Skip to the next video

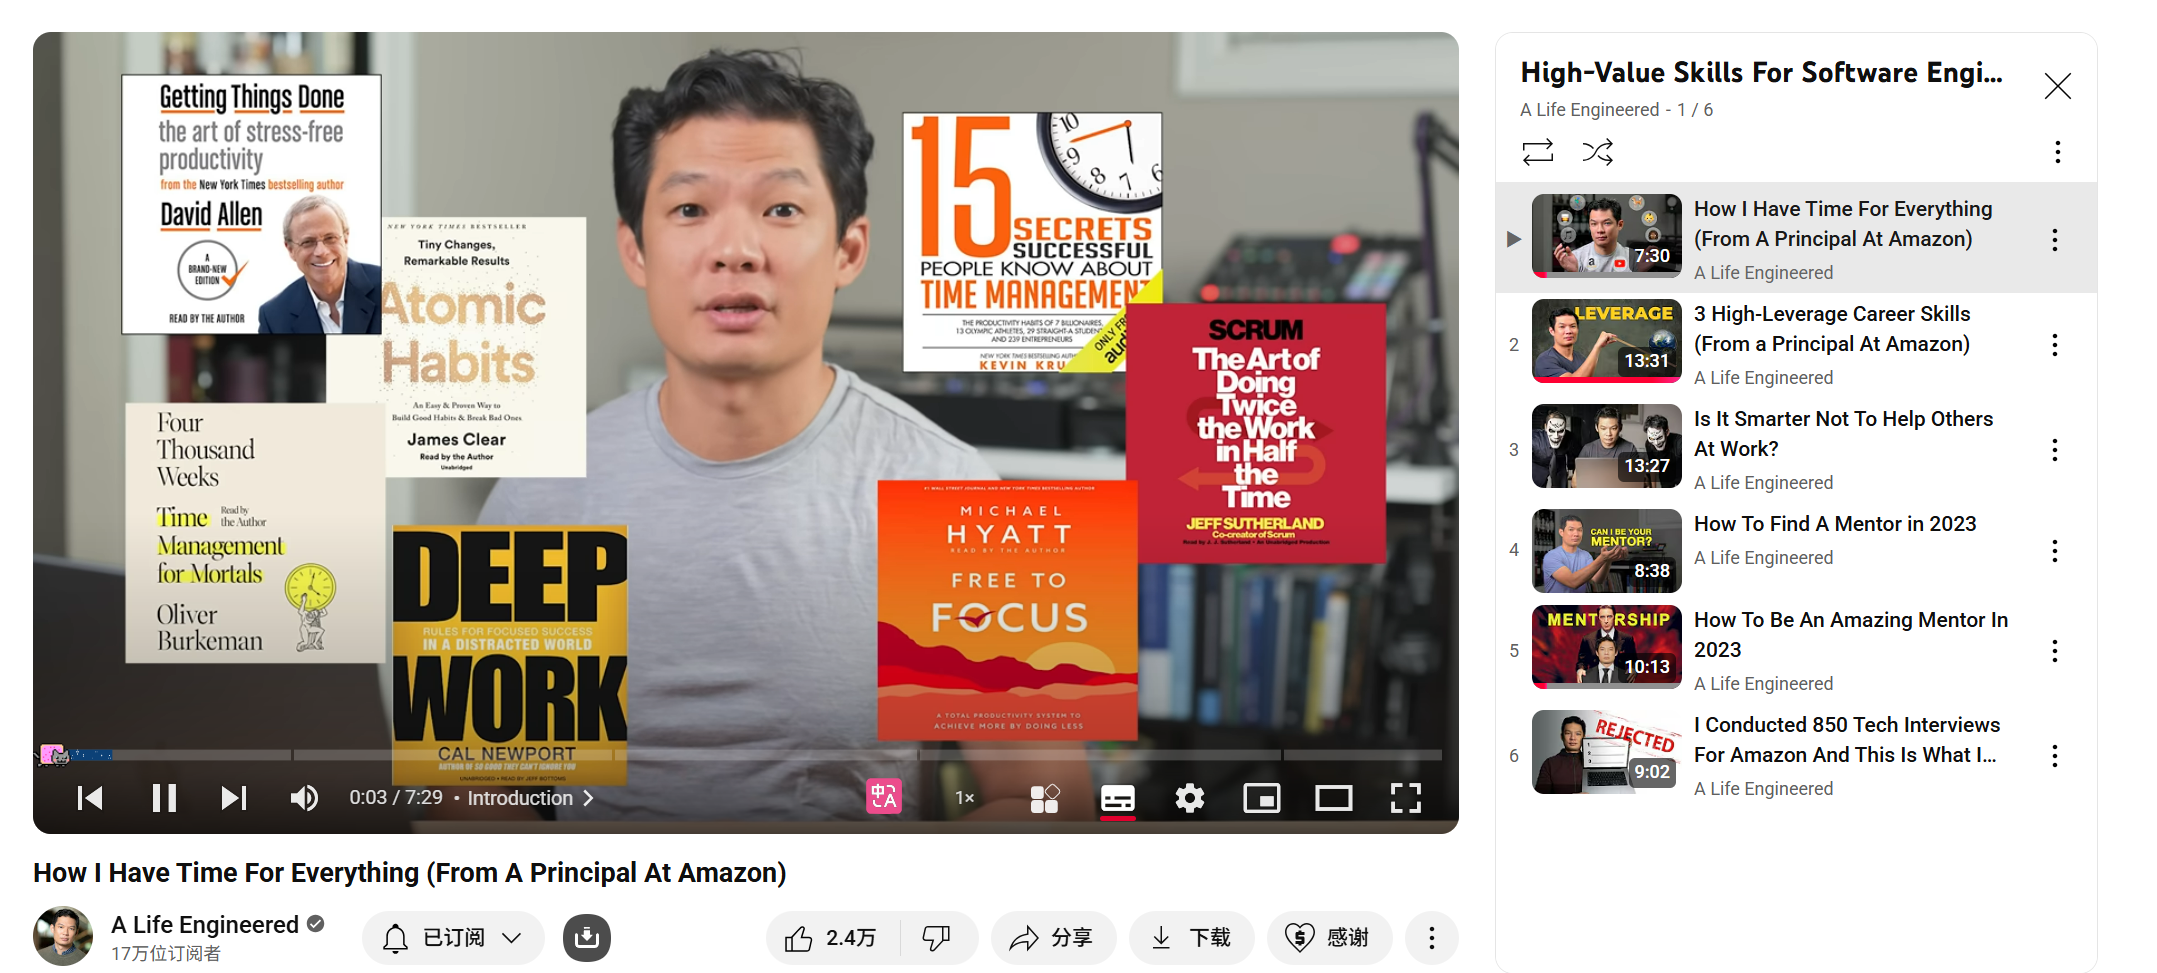click(x=234, y=798)
